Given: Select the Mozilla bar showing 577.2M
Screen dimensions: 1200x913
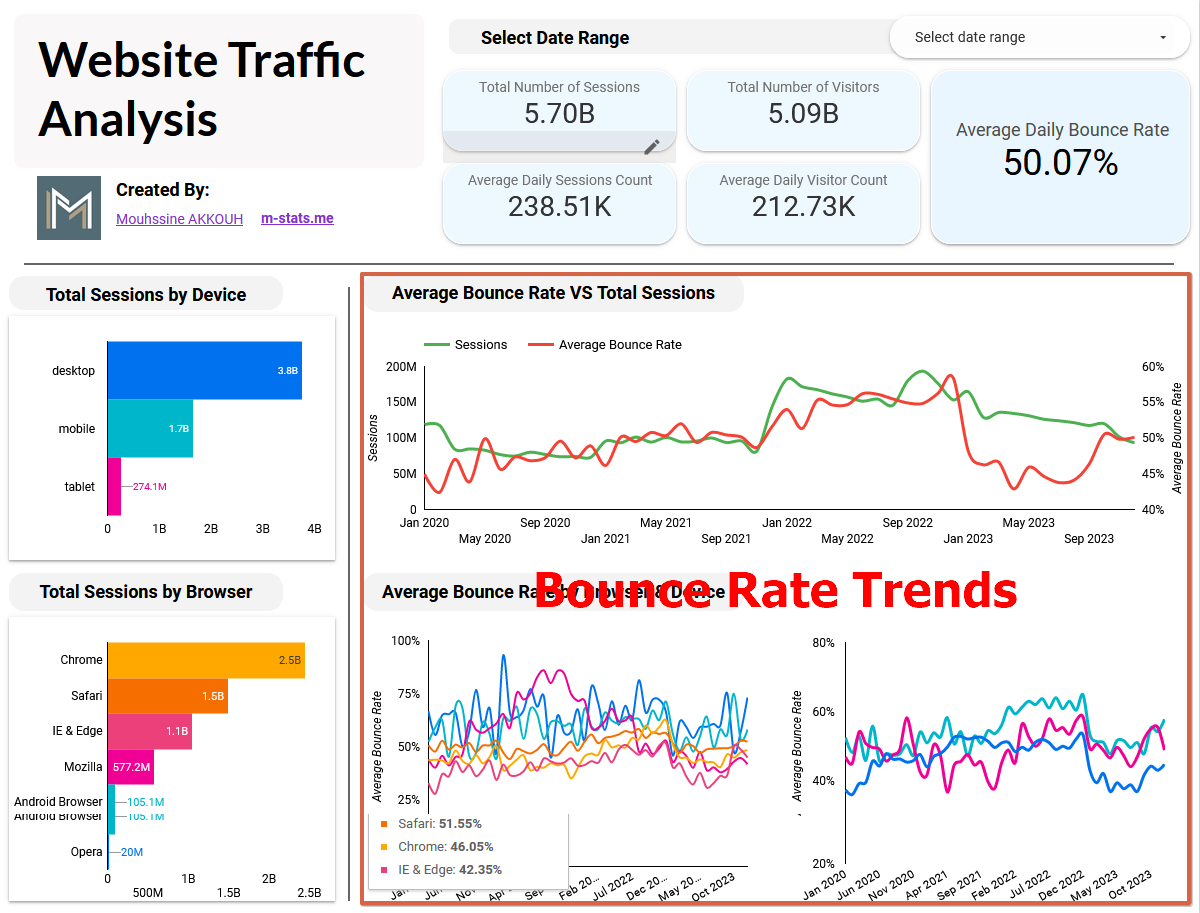Looking at the screenshot, I should 130,767.
